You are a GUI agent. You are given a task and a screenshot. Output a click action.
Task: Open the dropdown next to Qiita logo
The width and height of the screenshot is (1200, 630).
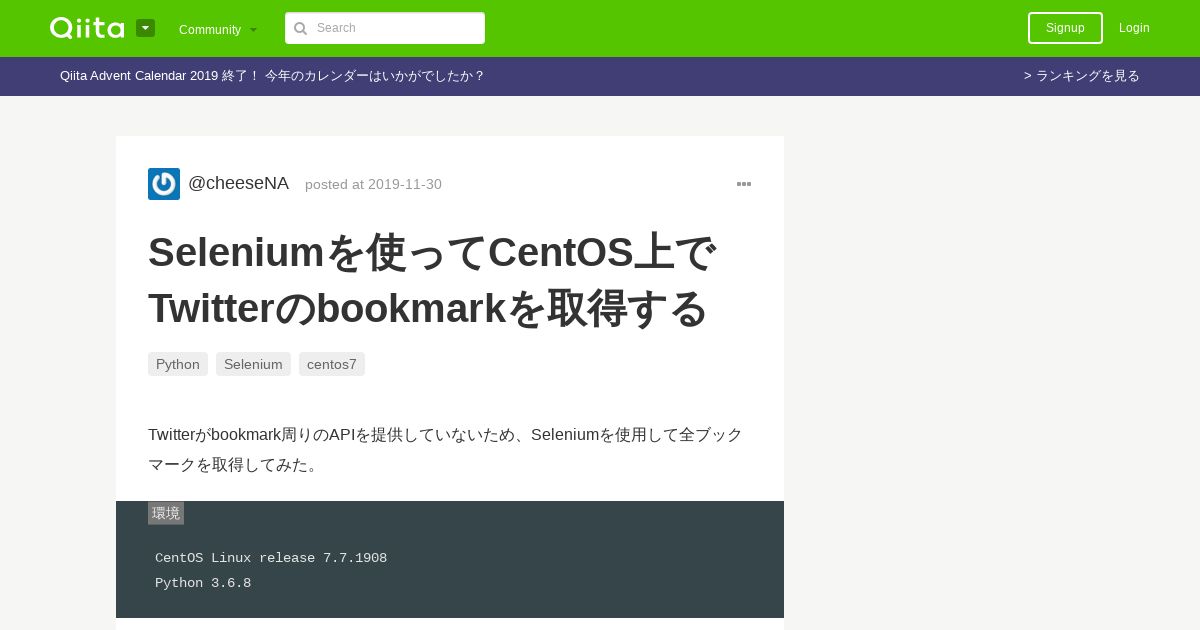(x=145, y=28)
